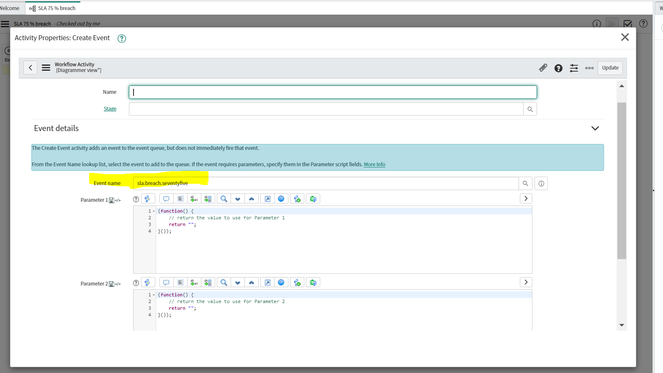Toggle comment in Parameter 1 toolbar
Screen dimensions: 663x373
click(166, 199)
